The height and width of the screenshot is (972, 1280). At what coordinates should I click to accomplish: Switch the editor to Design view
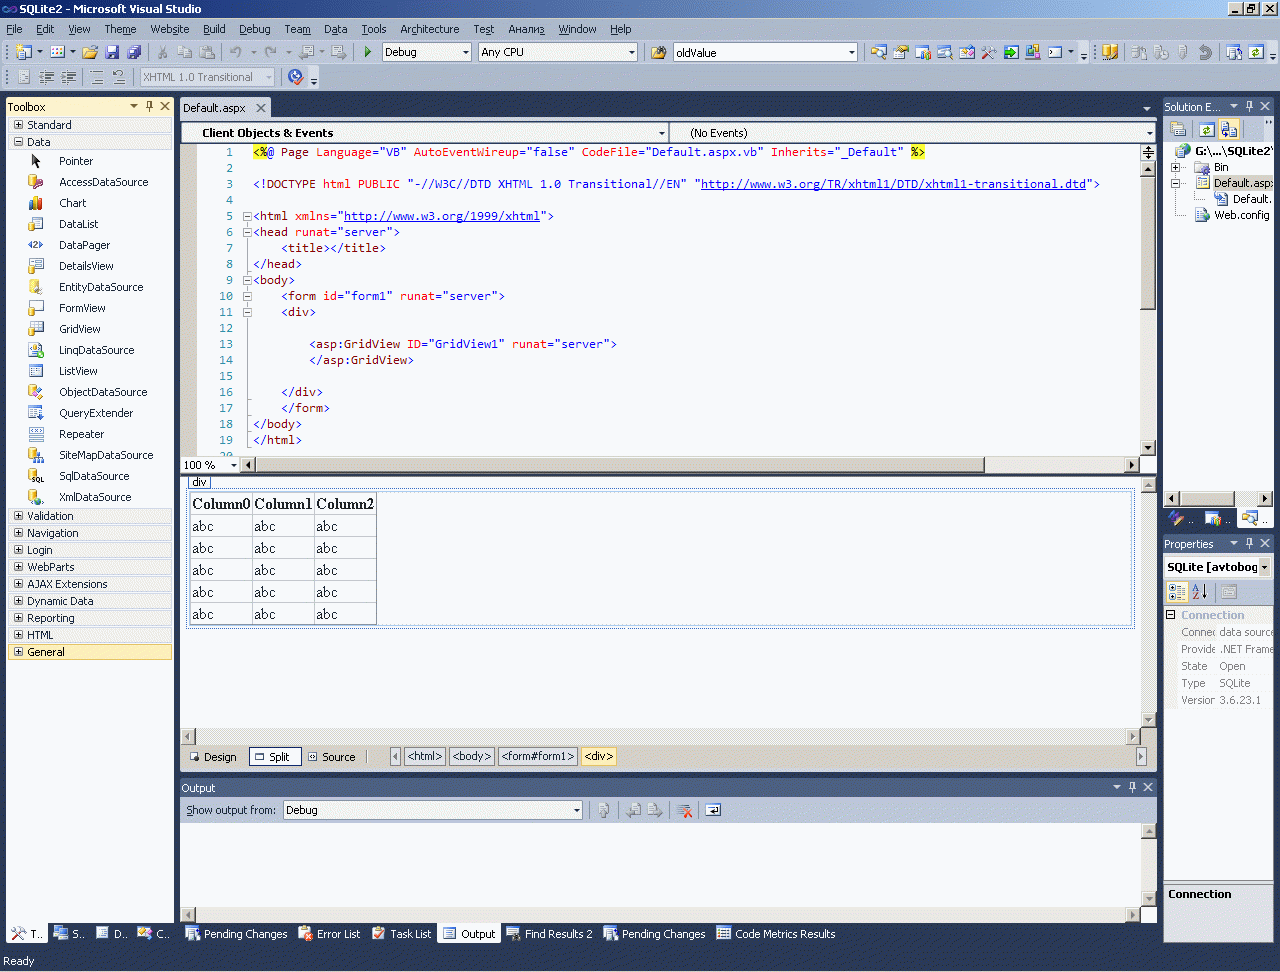pos(211,757)
